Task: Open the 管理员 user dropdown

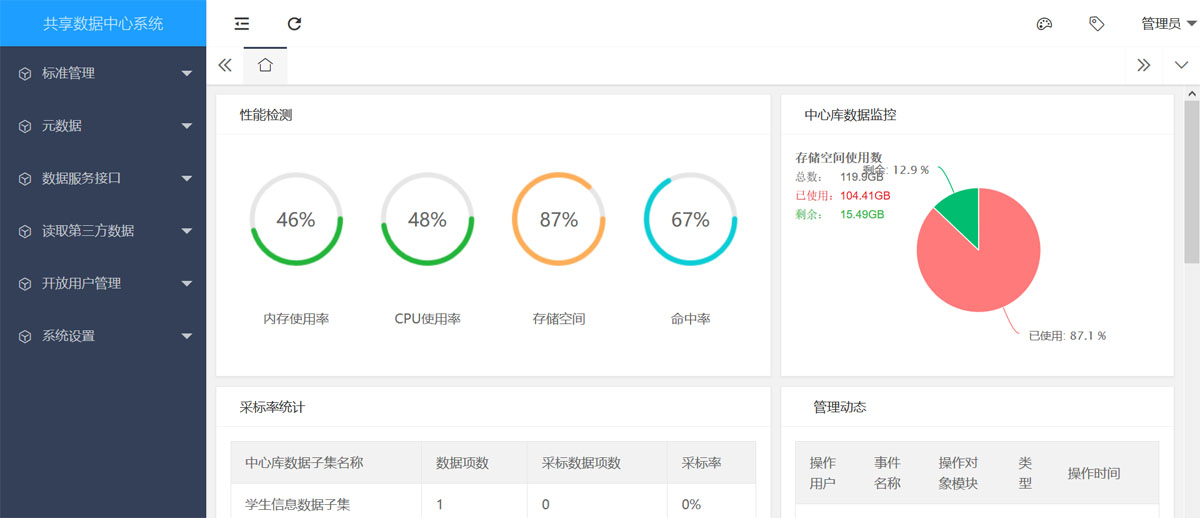Action: tap(1166, 24)
